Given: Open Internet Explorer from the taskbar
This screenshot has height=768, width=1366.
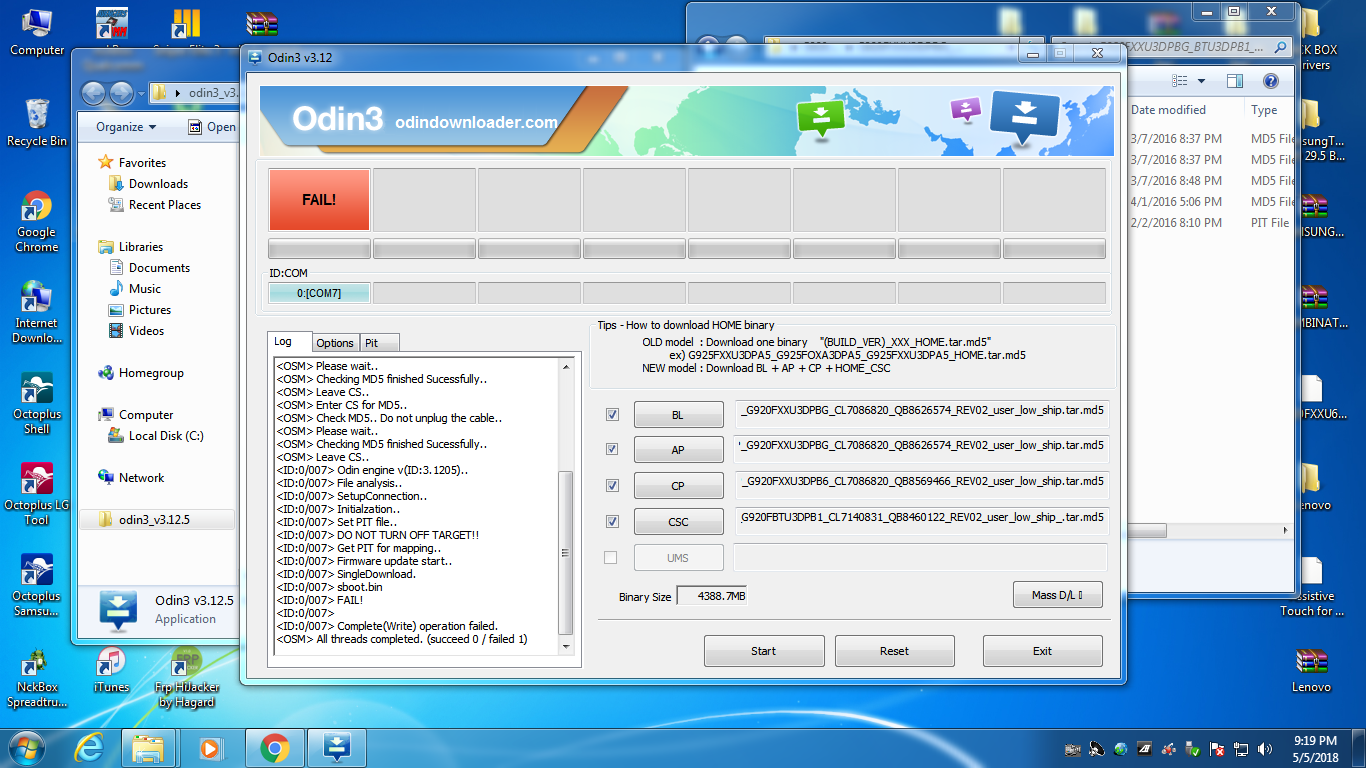Looking at the screenshot, I should pos(90,747).
